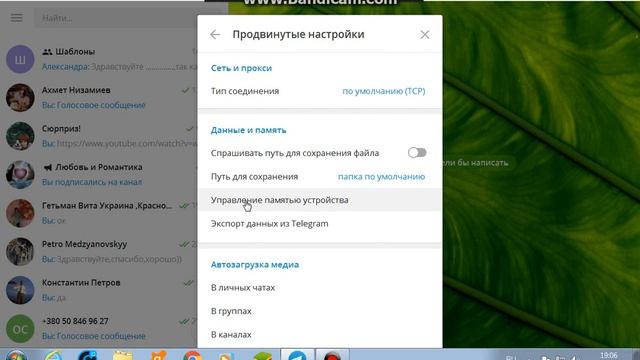The height and width of the screenshot is (360, 640).
Task: Click the Windows Start button
Action: coord(16,355)
